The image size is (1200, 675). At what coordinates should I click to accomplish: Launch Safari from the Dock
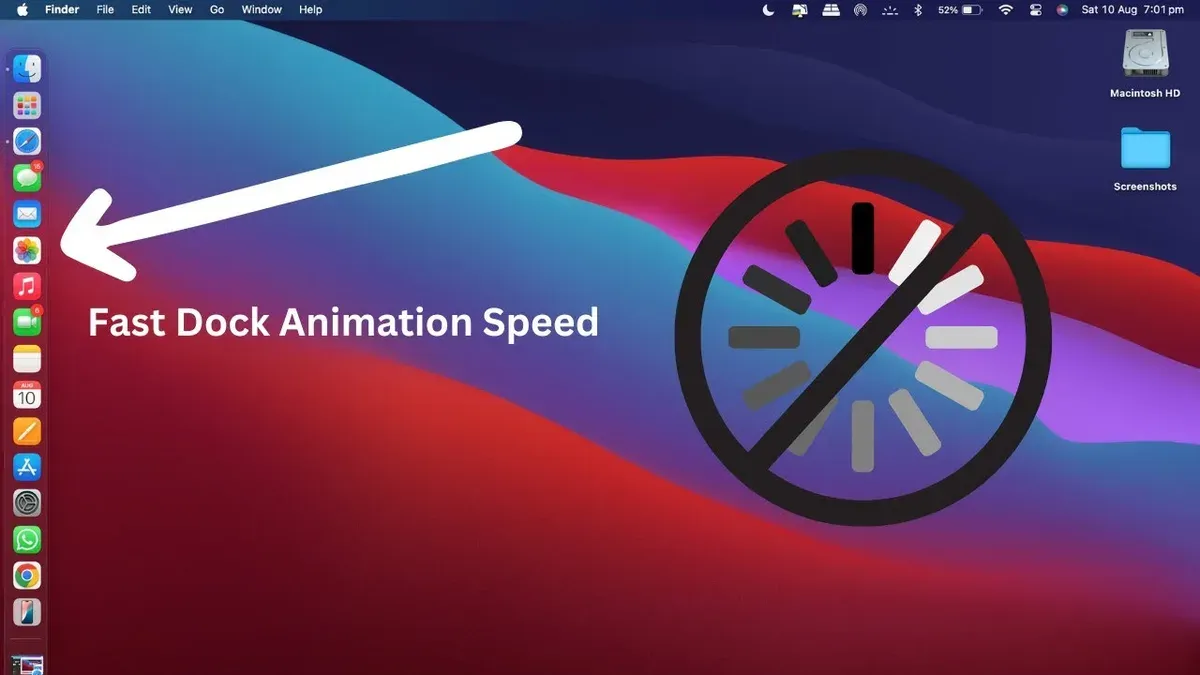point(27,141)
